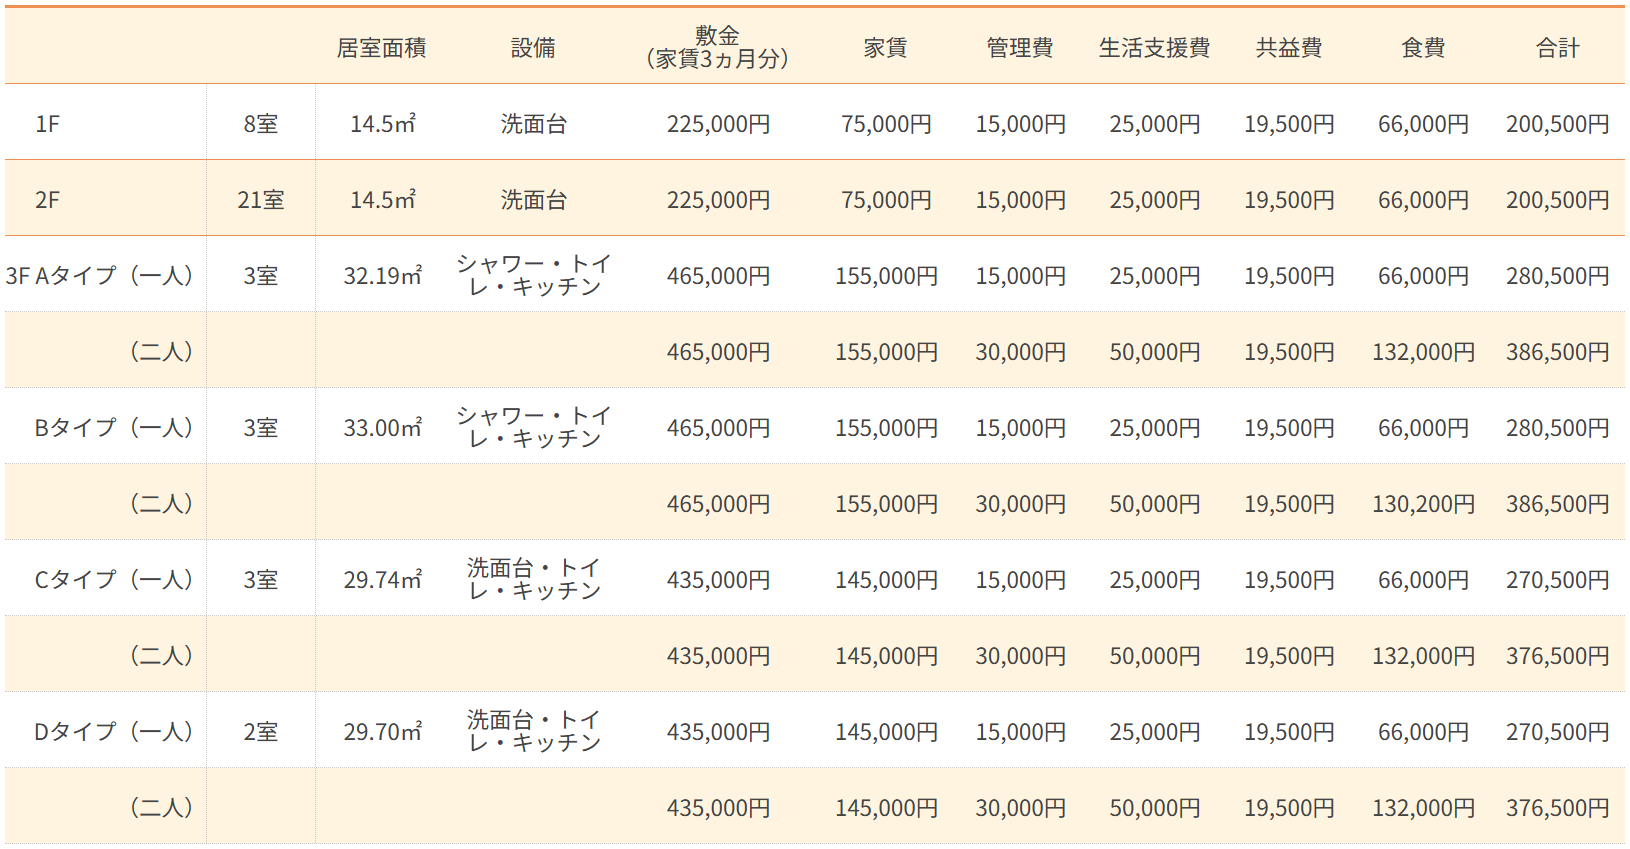
Task: Select the 1F row label
Action: point(47,124)
